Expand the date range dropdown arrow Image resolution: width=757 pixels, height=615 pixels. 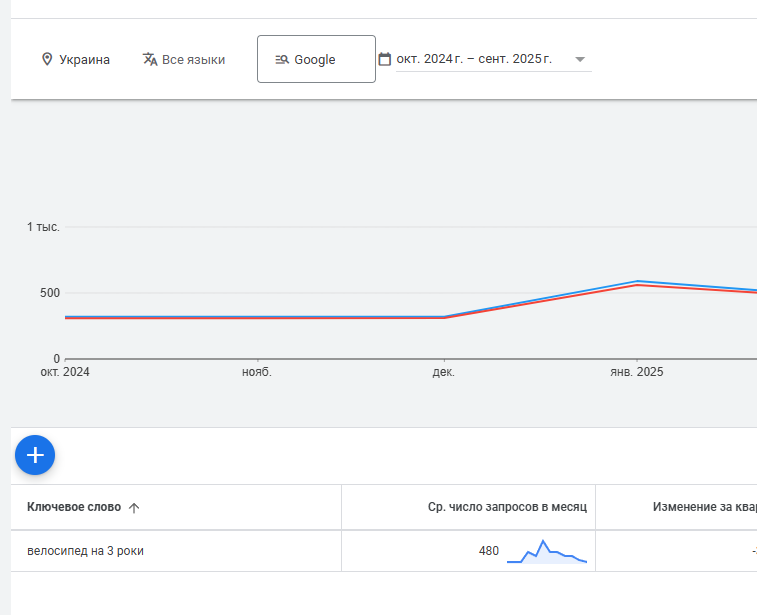580,60
